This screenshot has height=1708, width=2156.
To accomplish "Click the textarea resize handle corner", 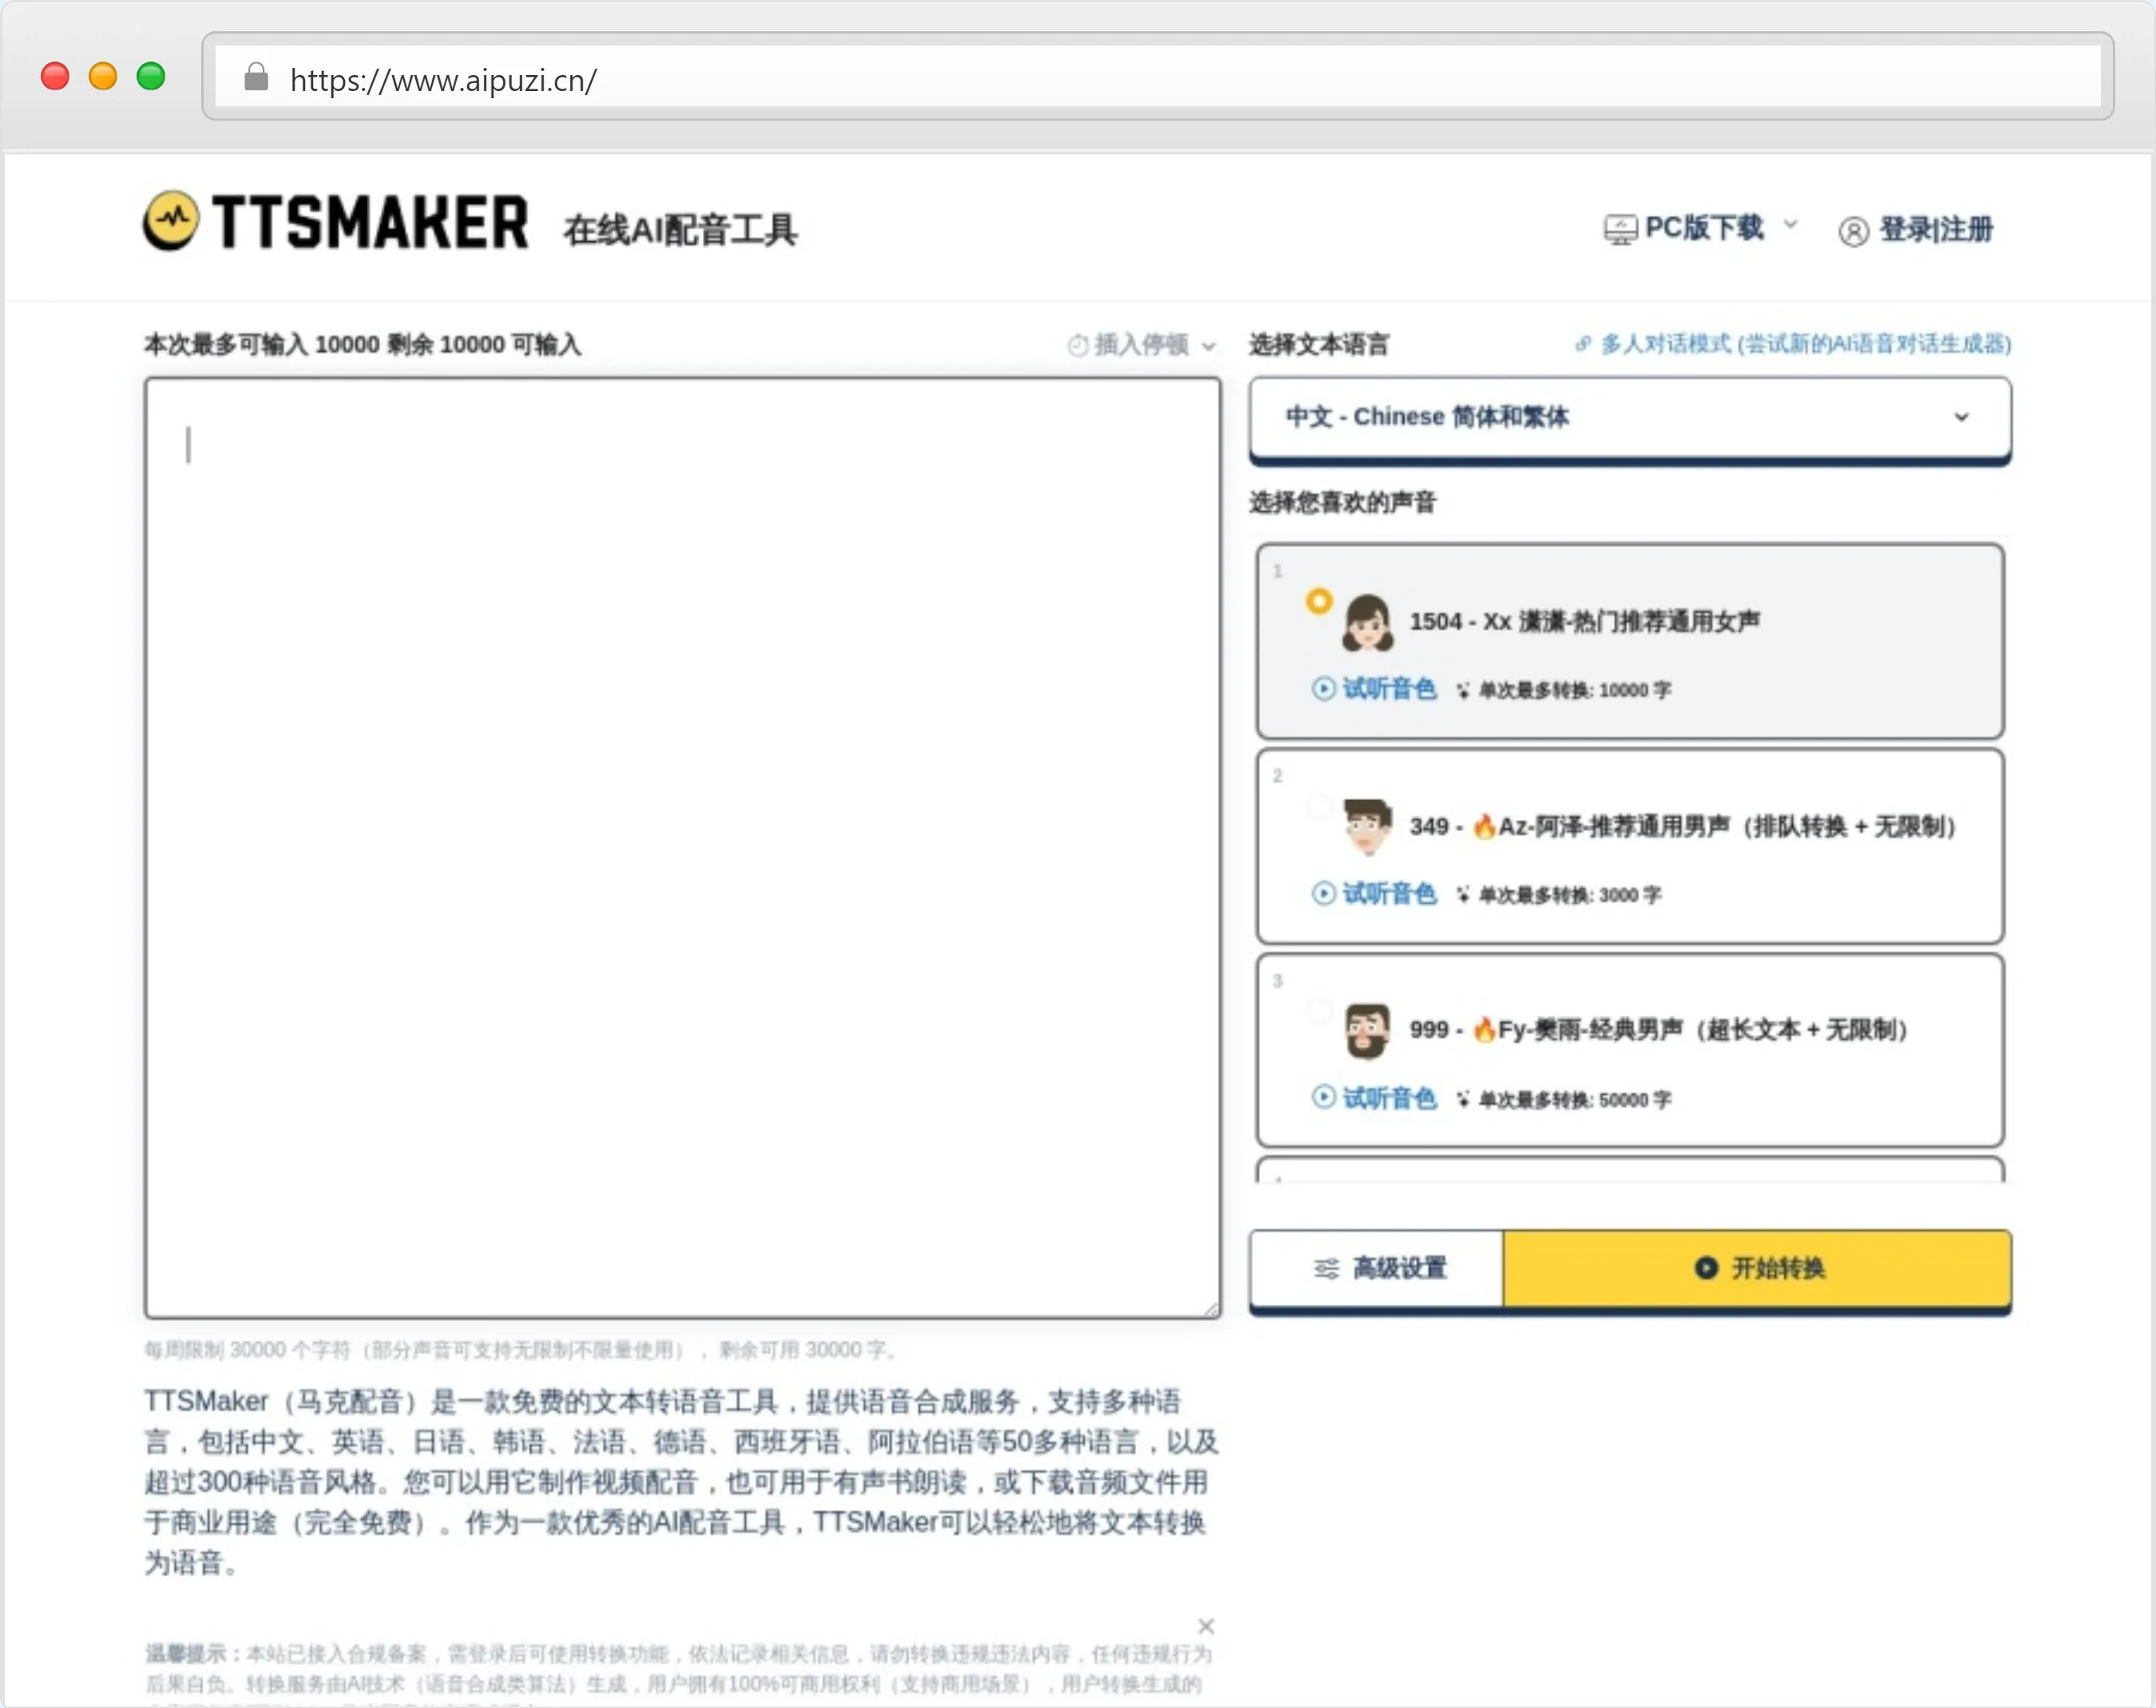I will click(x=1211, y=1309).
